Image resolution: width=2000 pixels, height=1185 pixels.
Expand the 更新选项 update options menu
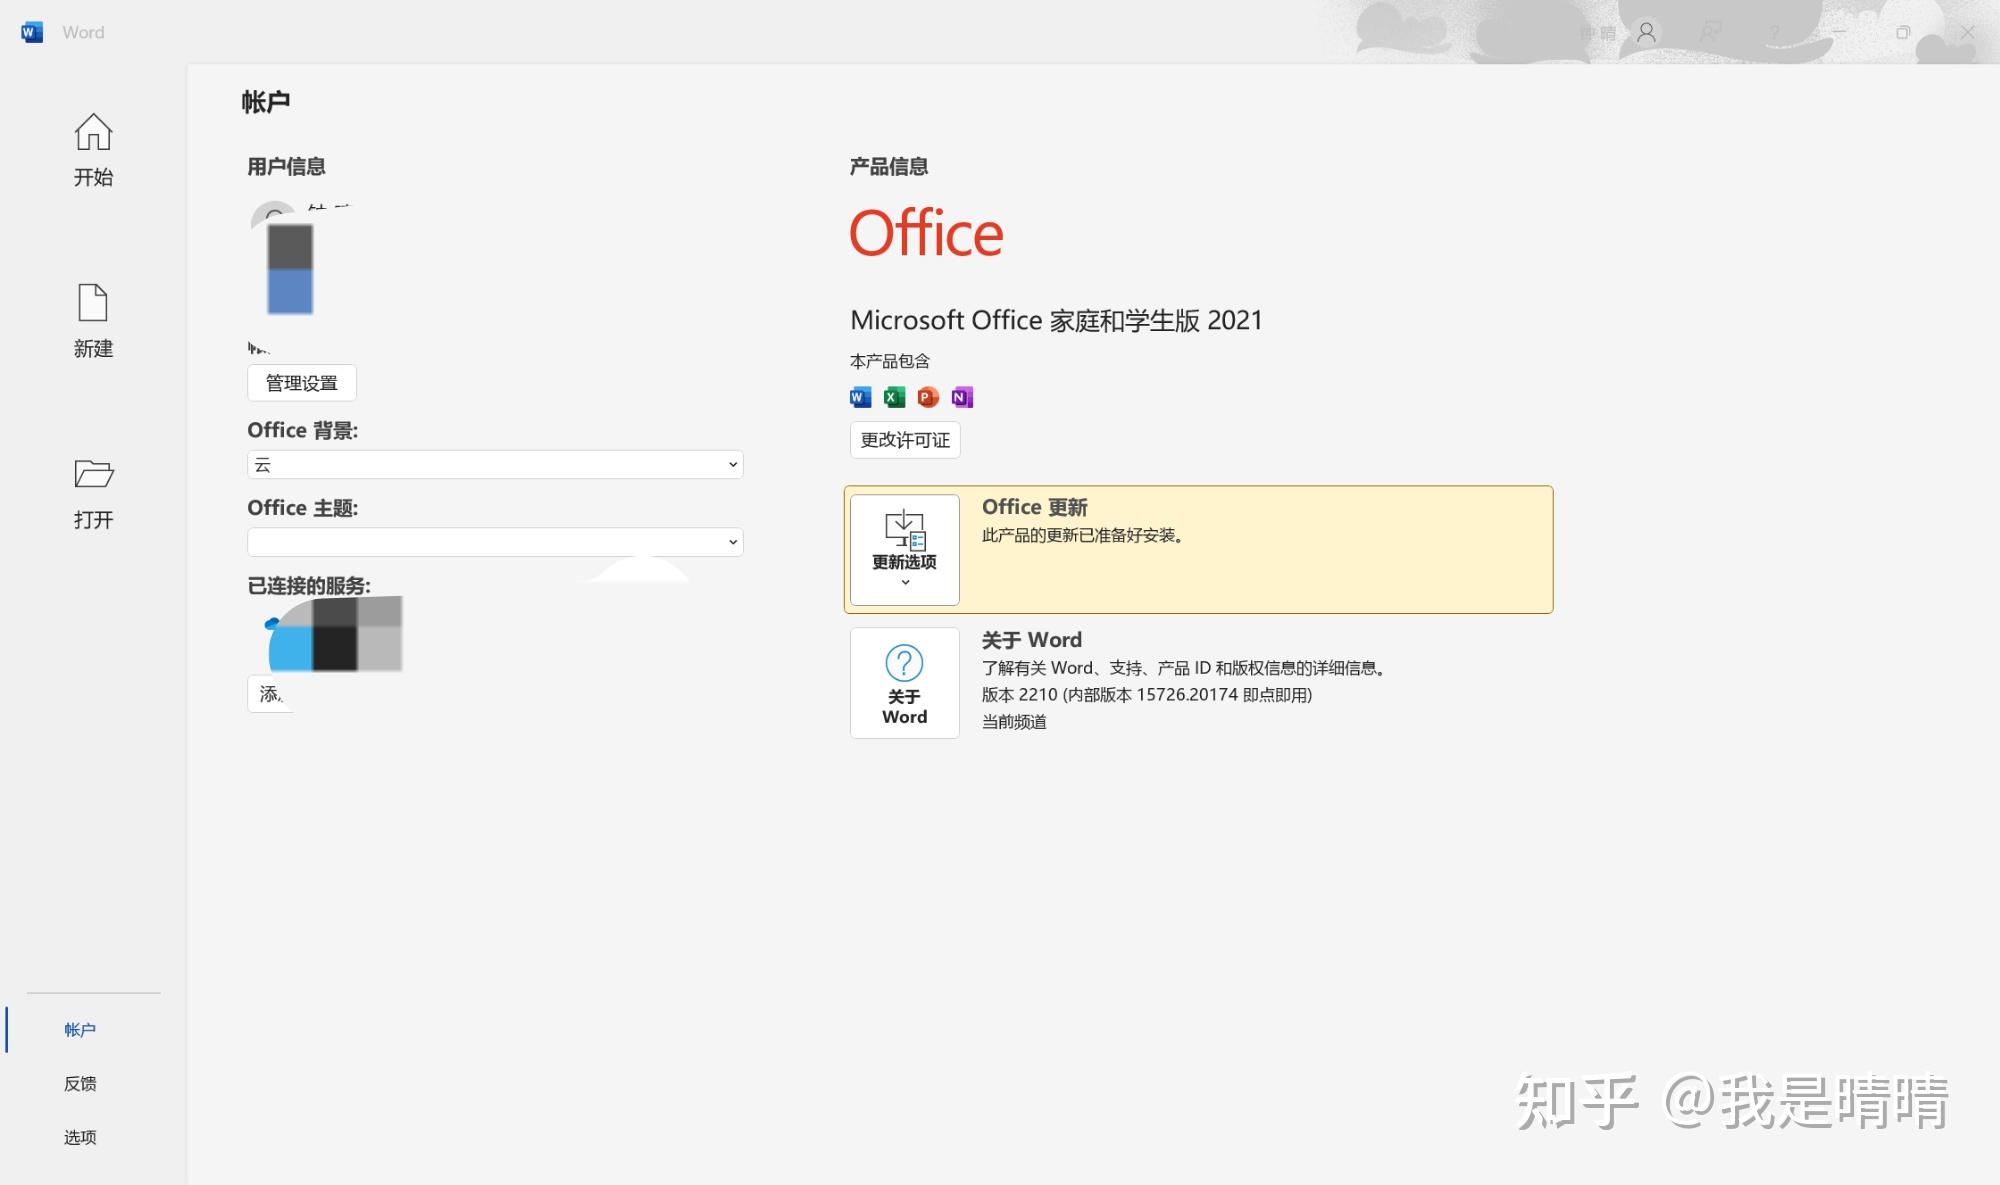click(905, 550)
